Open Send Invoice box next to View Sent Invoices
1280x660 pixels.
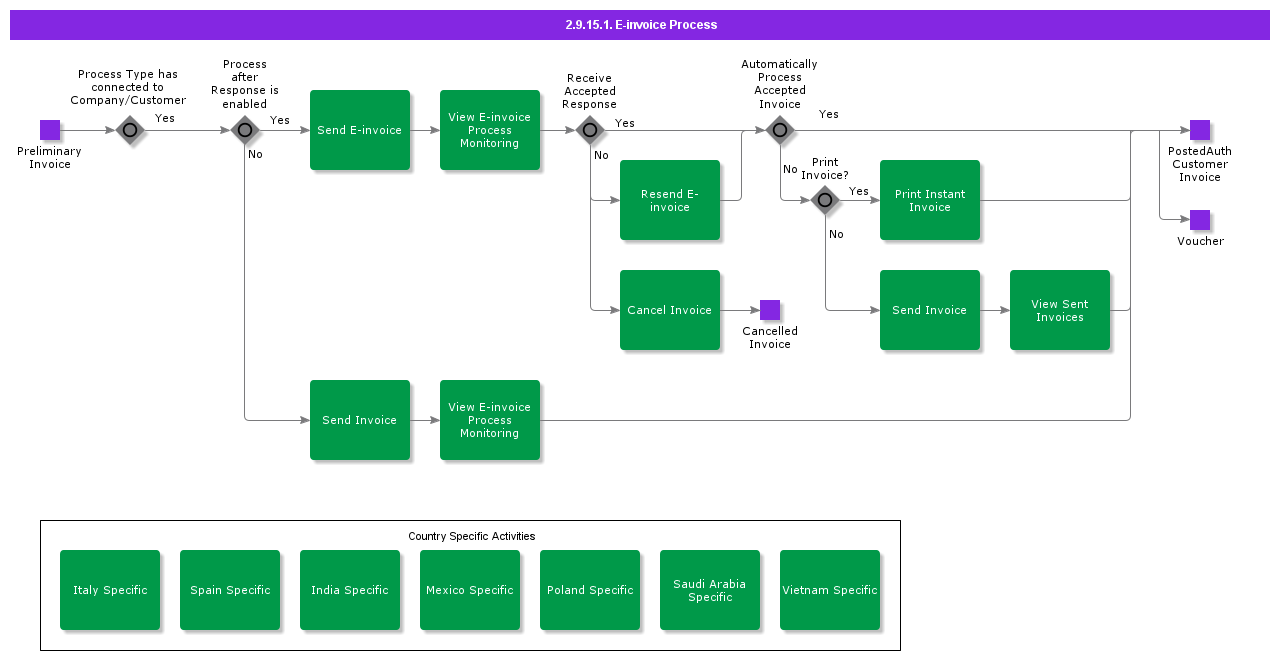[930, 310]
